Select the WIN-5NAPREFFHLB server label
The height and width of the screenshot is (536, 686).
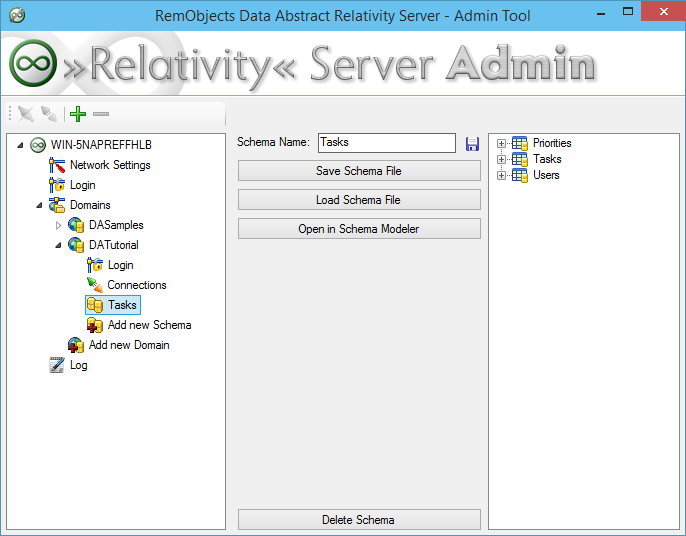pyautogui.click(x=101, y=145)
